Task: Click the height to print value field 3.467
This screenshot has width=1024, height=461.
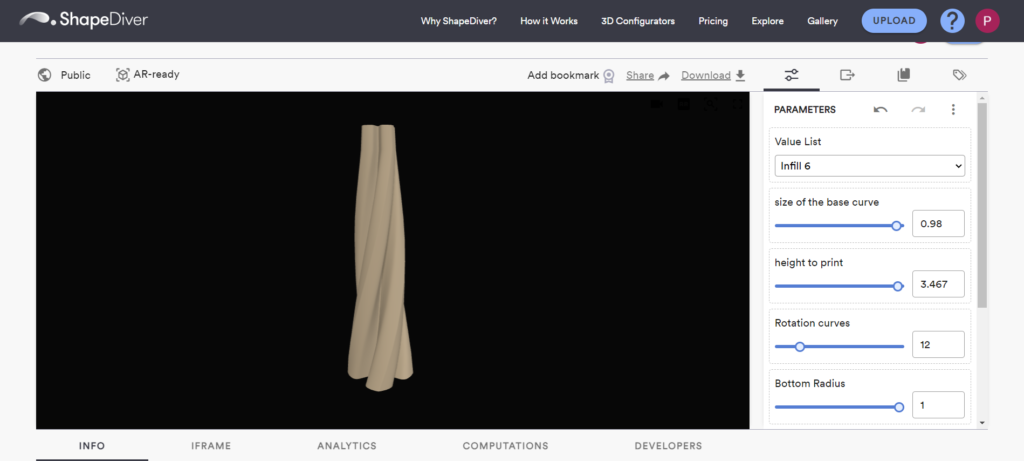Action: (938, 284)
